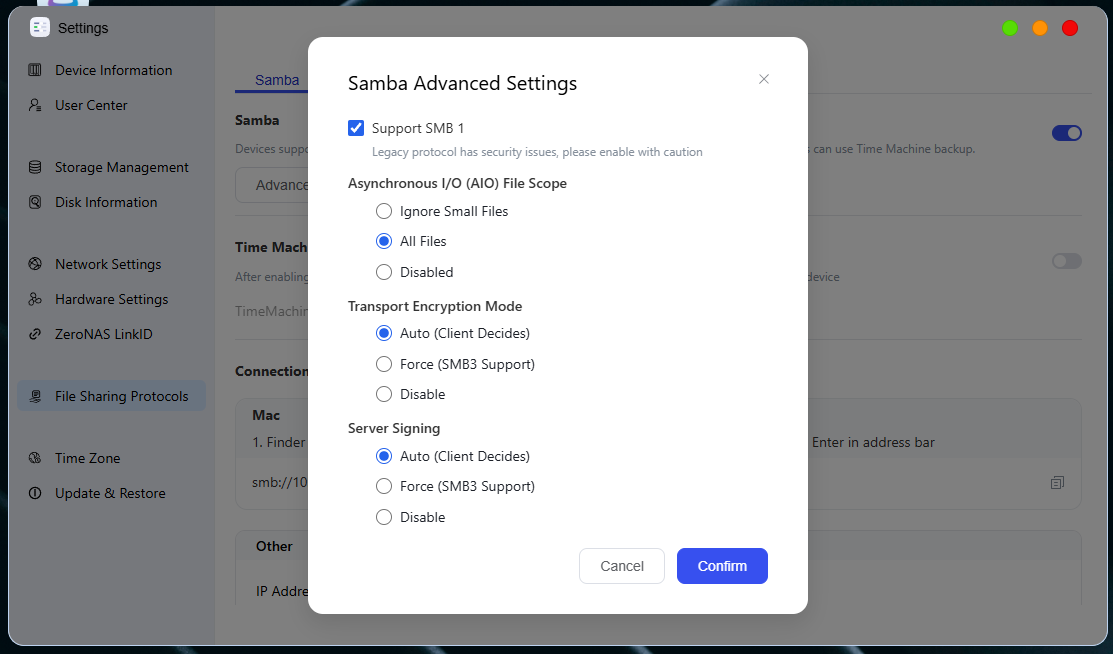Click the legacy protocol security warning text
The width and height of the screenshot is (1113, 654).
coord(537,152)
